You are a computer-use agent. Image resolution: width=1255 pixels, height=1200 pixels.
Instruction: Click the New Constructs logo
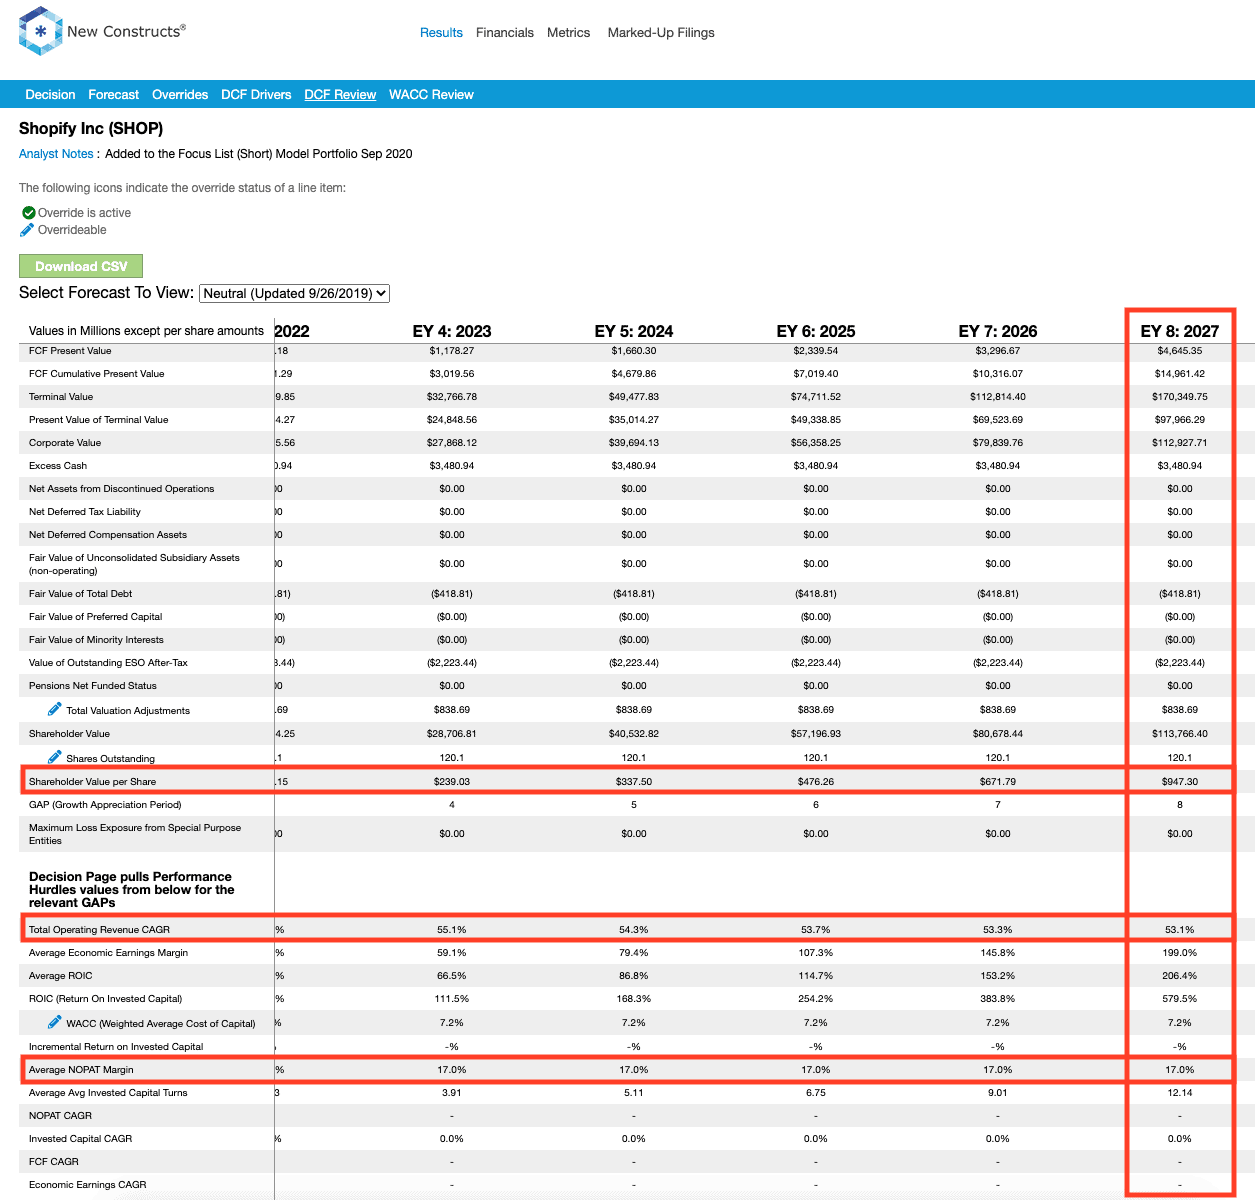coord(102,31)
